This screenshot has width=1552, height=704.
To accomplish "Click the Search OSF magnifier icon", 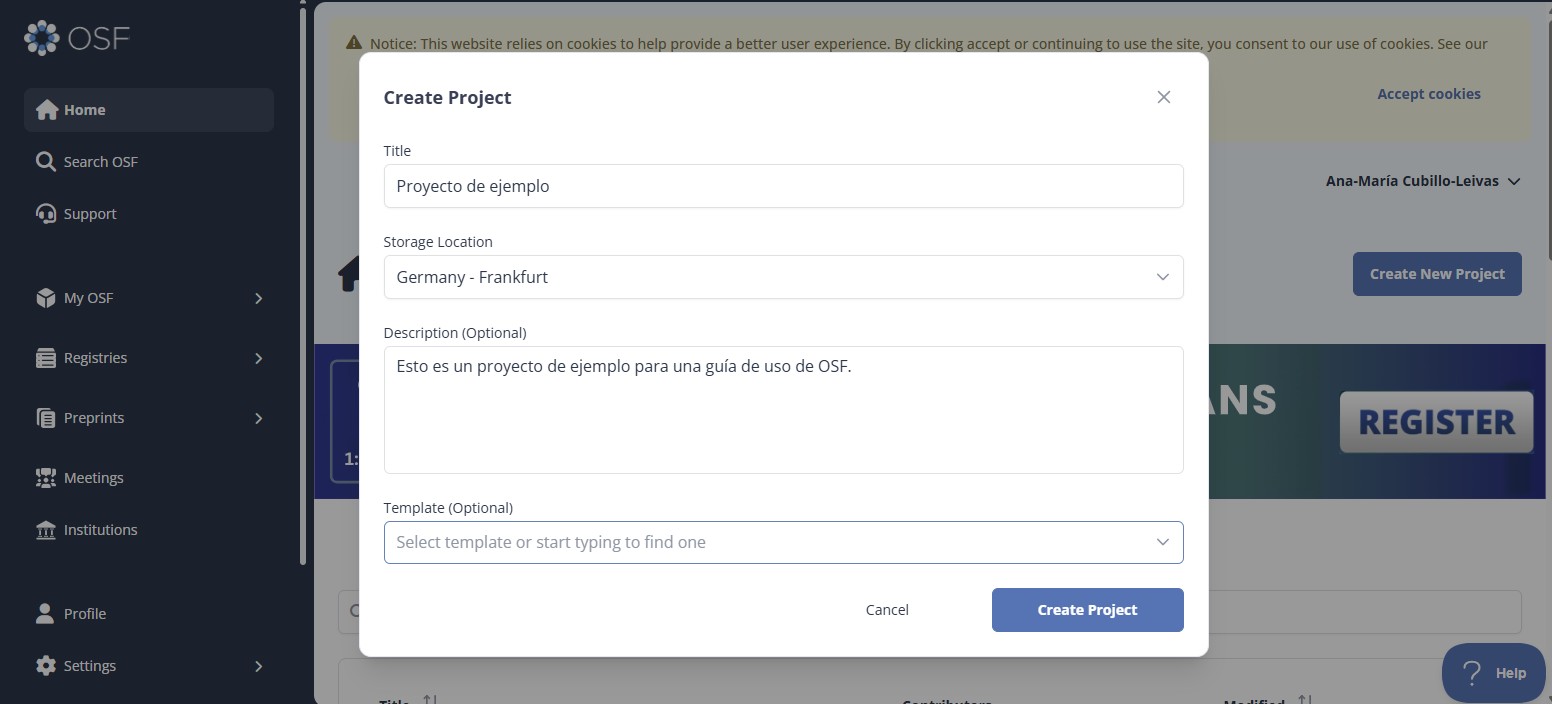I will tap(45, 162).
